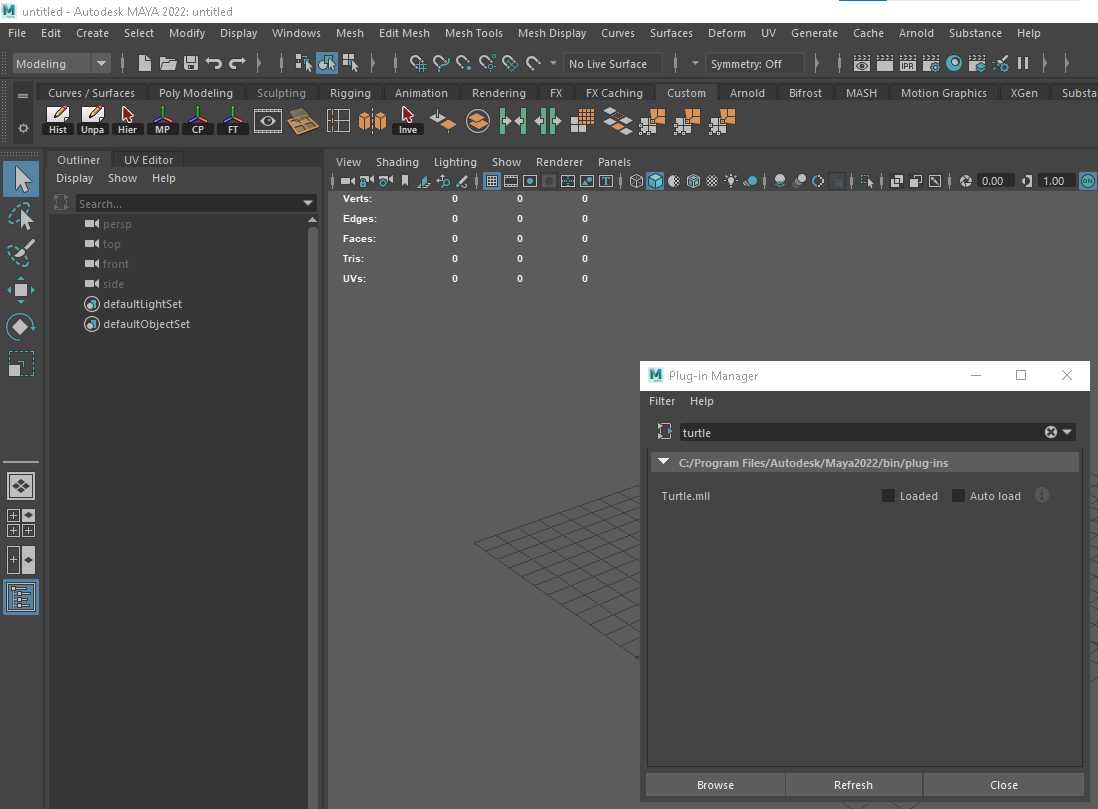Click the Browse button in Plug-in Manager
The height and width of the screenshot is (809, 1098).
[x=714, y=784]
